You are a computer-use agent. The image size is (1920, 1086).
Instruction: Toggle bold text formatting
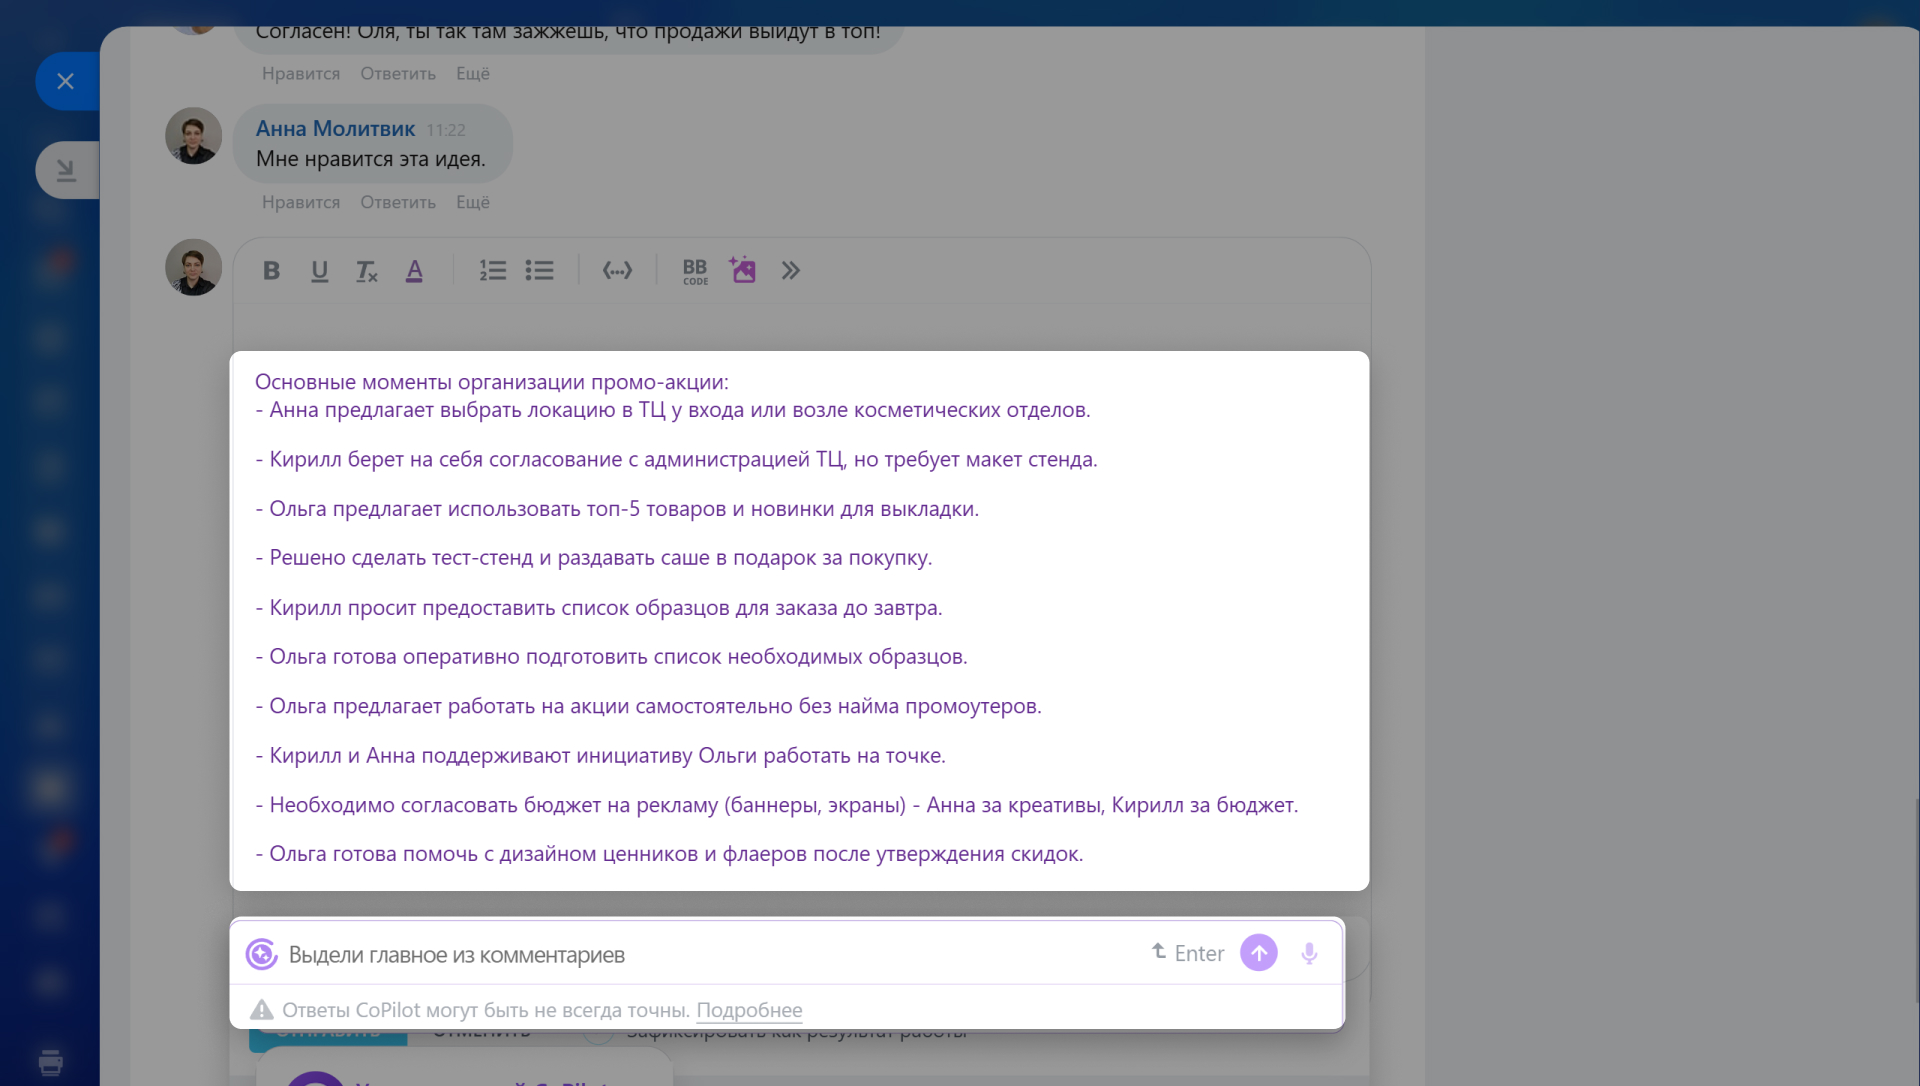[x=271, y=270]
